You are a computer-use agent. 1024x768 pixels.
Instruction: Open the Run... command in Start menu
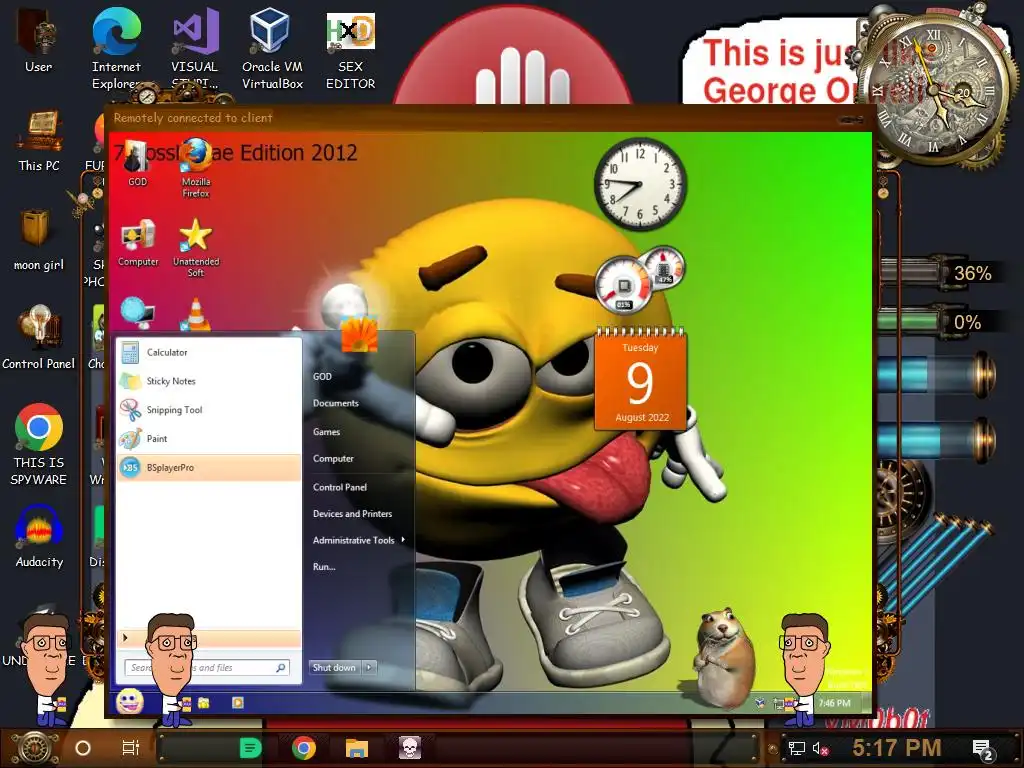tap(324, 566)
